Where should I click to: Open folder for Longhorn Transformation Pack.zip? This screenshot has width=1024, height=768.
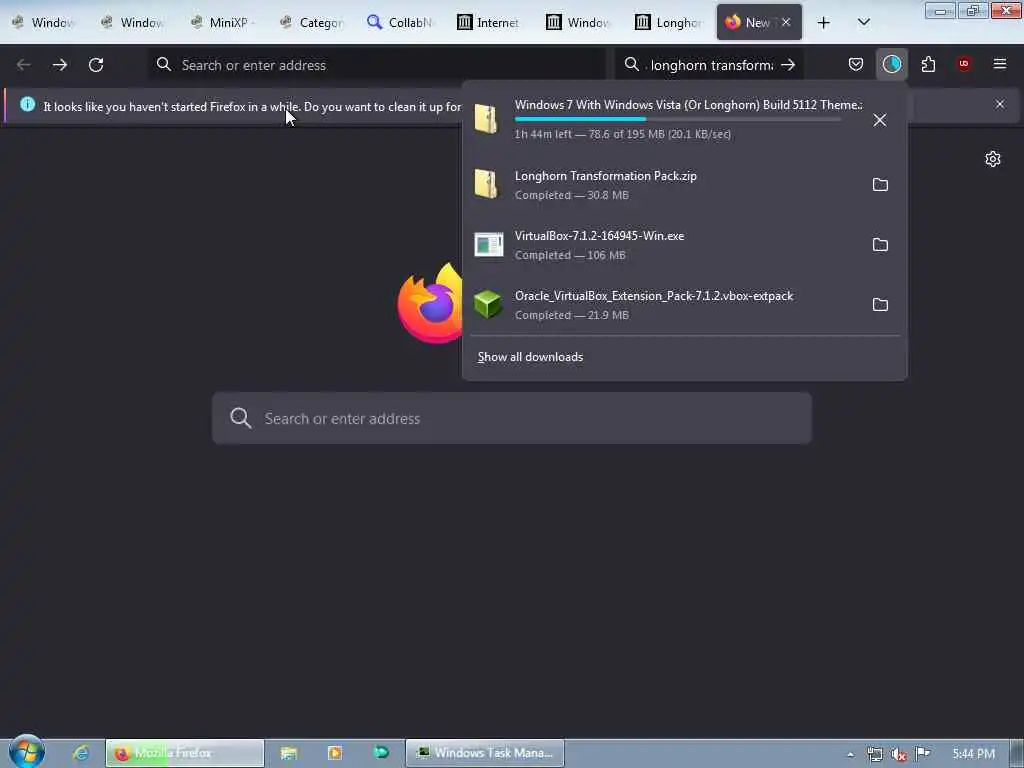coord(880,185)
